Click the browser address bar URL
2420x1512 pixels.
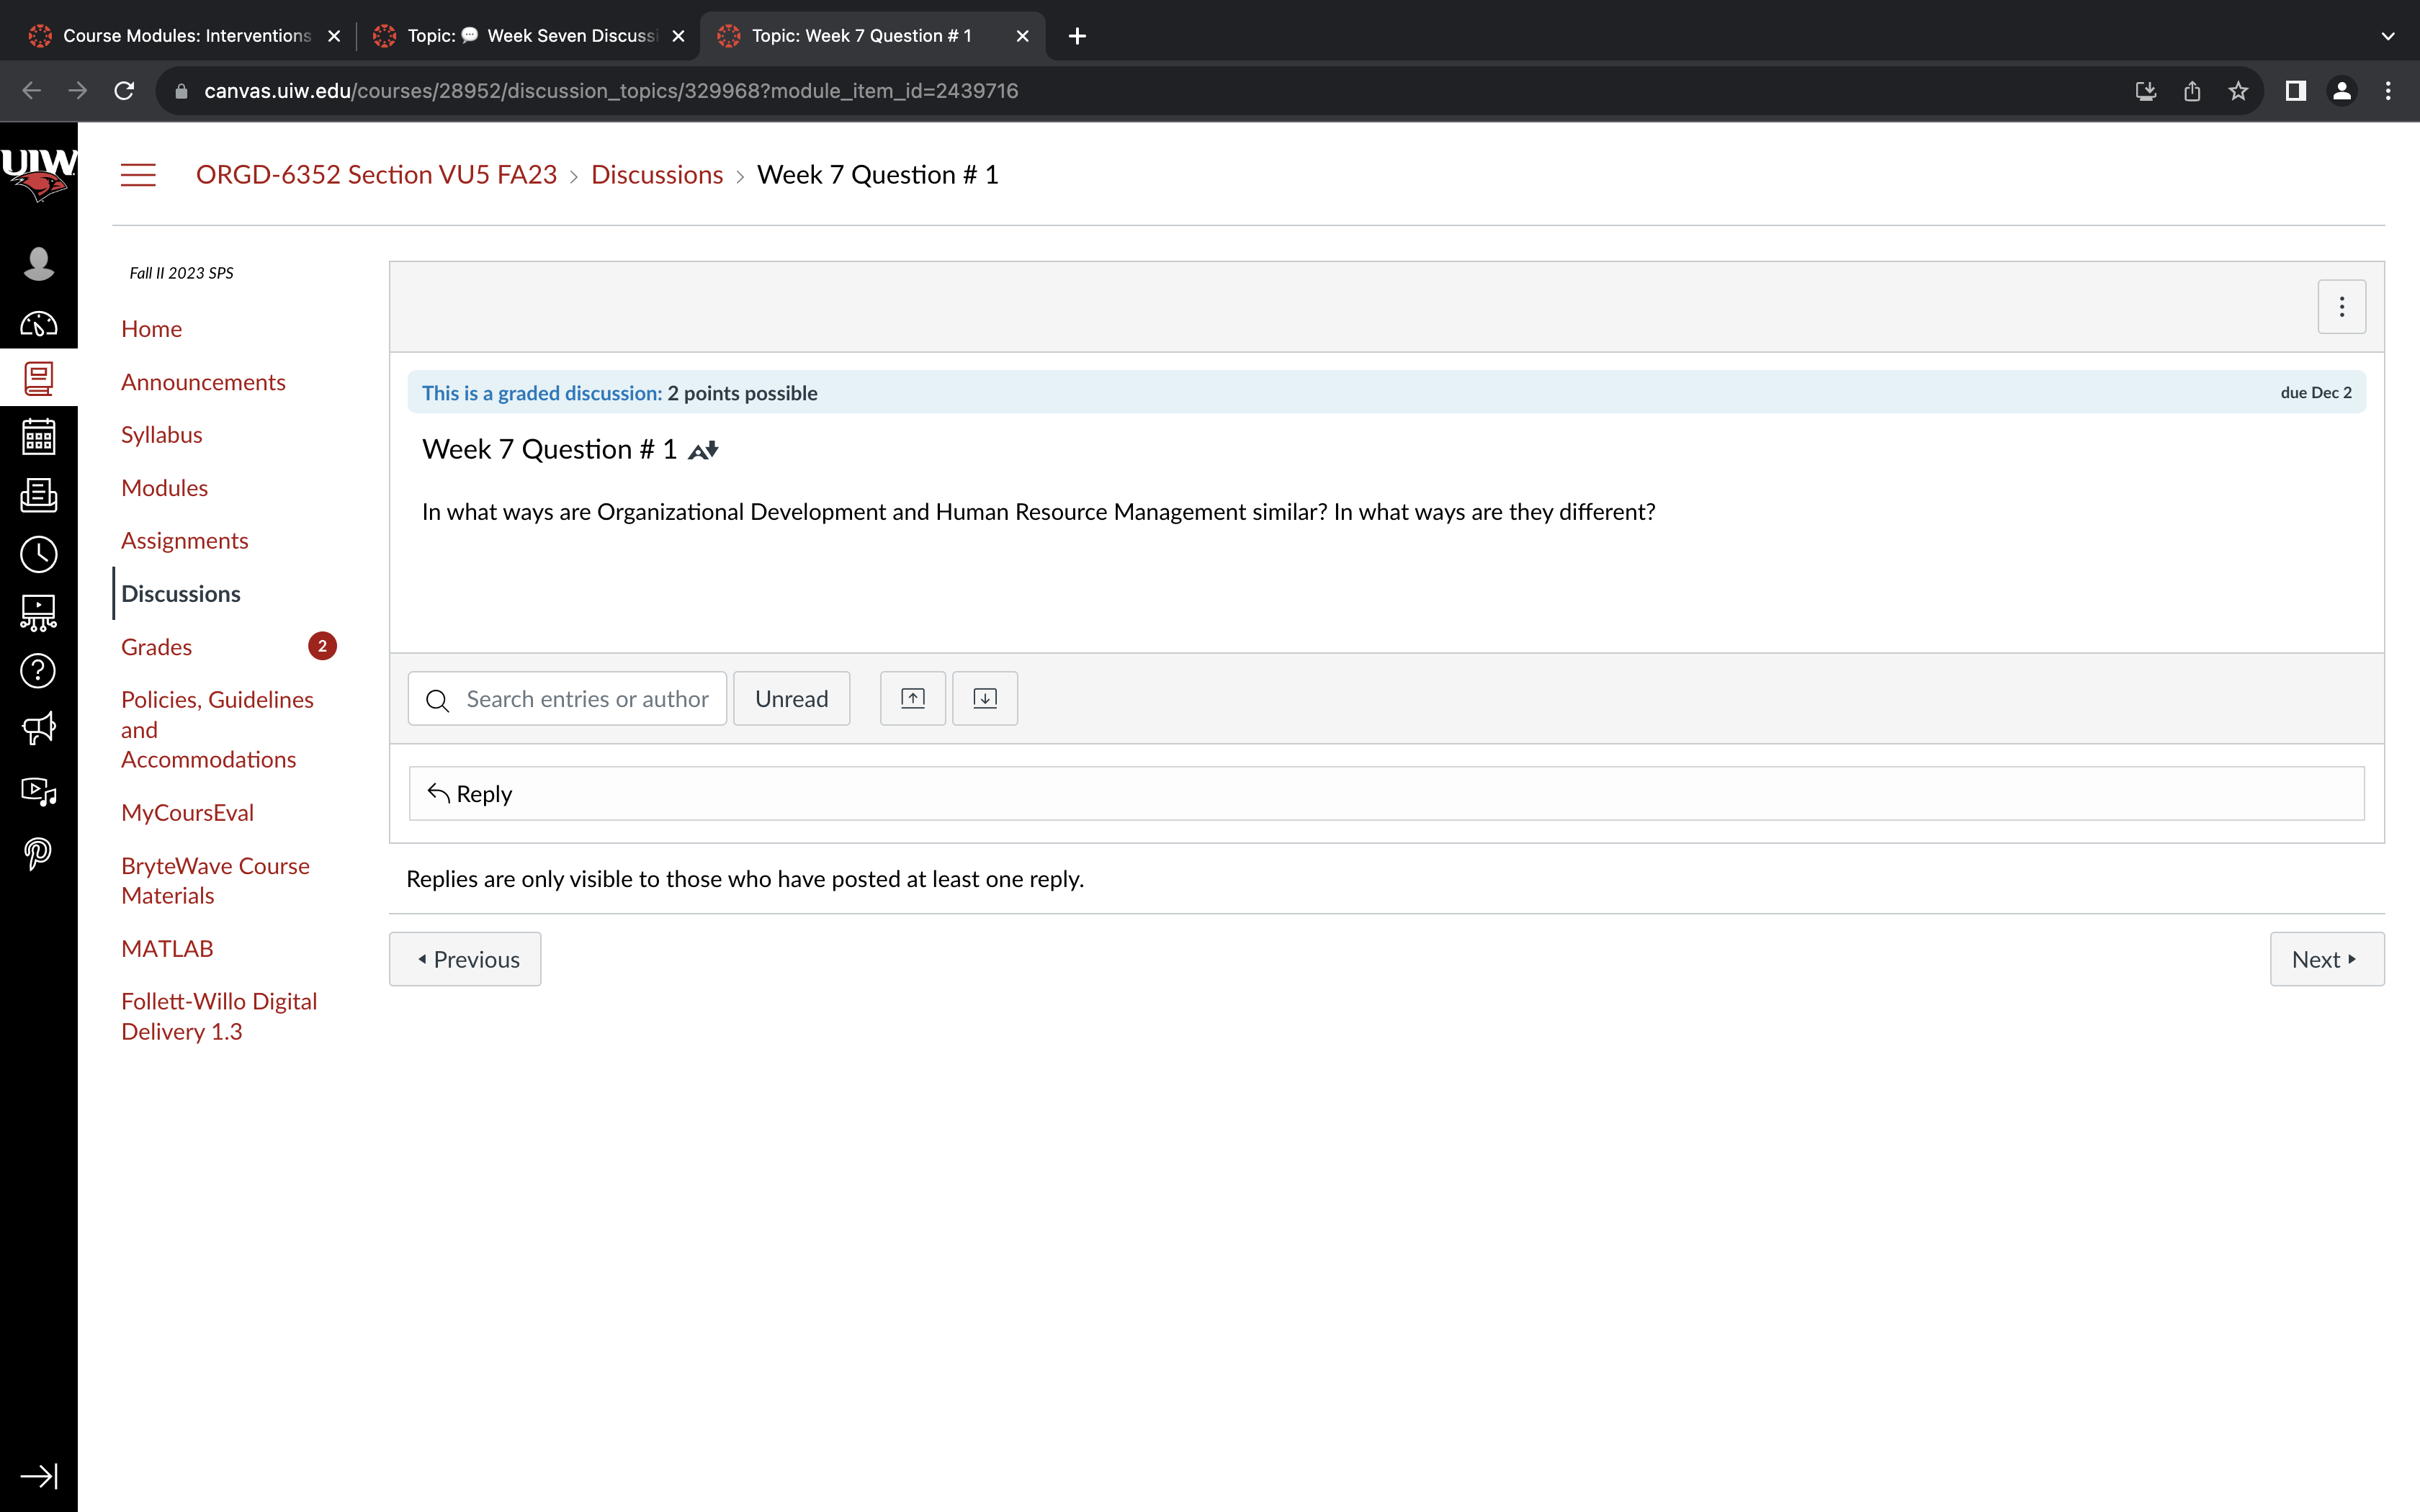(611, 91)
